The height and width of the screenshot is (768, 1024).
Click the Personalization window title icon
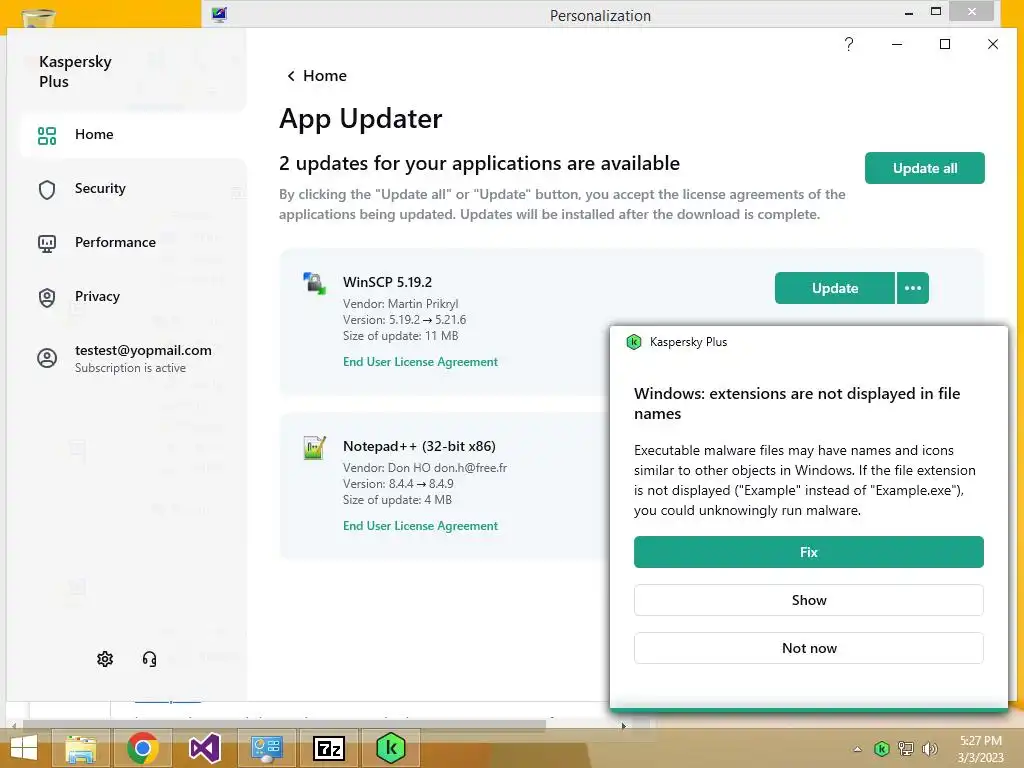coord(219,14)
